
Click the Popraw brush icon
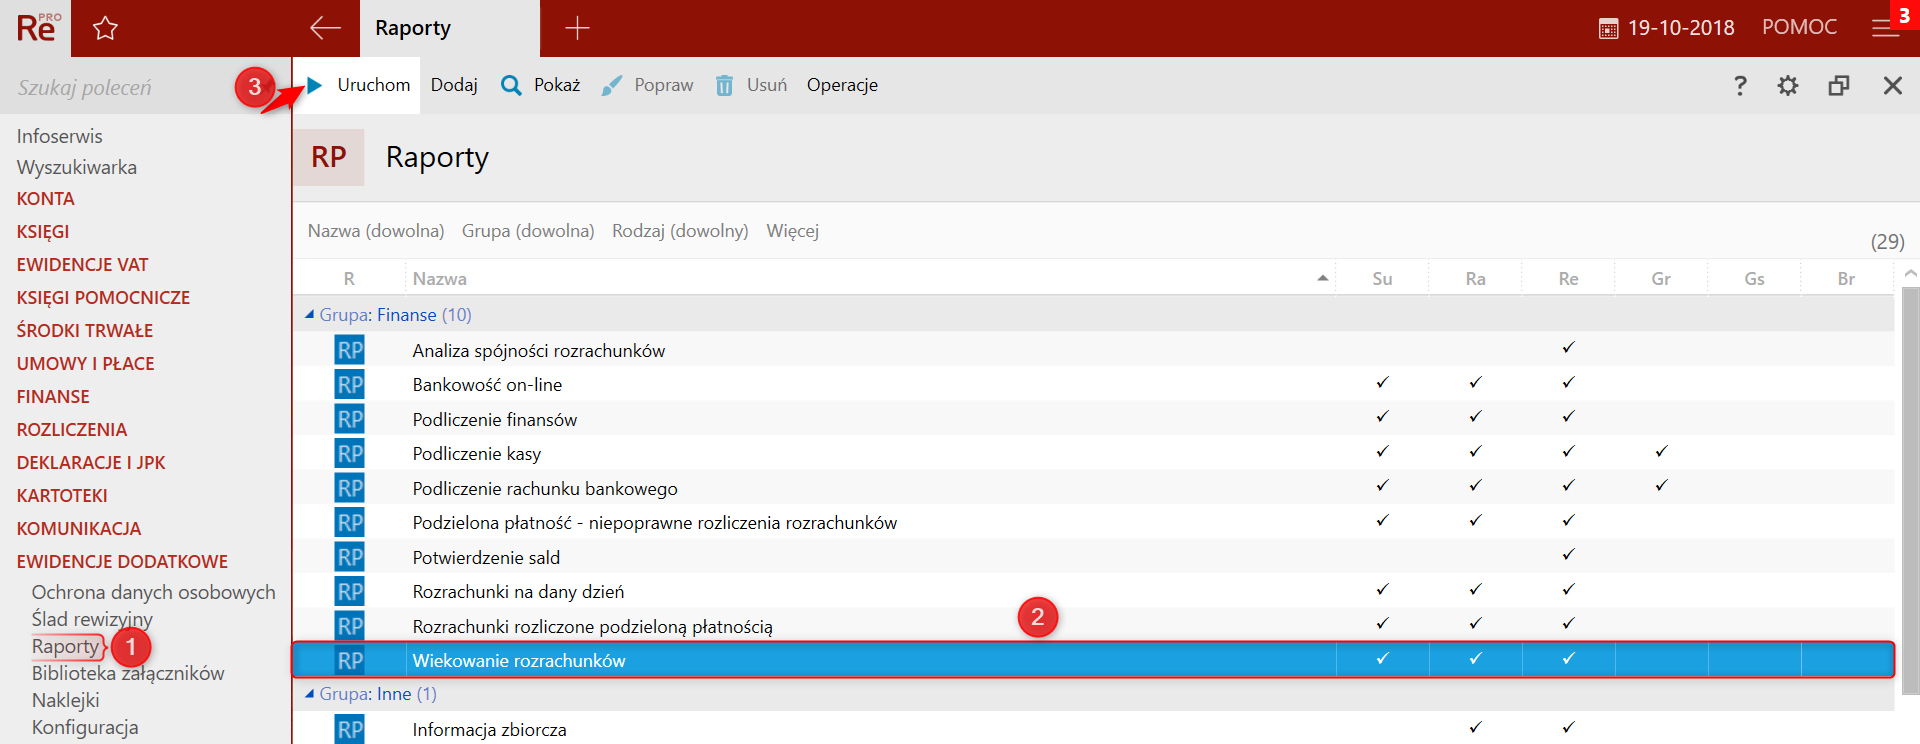coord(612,85)
